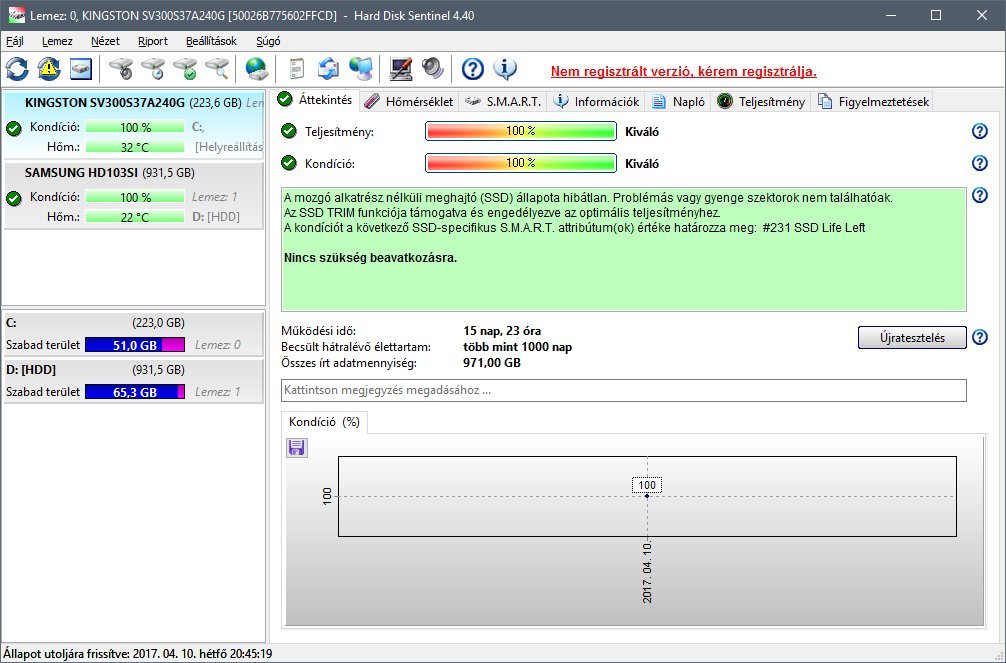Click the disk with stethoscope test icon
The height and width of the screenshot is (663, 1006).
[121, 69]
